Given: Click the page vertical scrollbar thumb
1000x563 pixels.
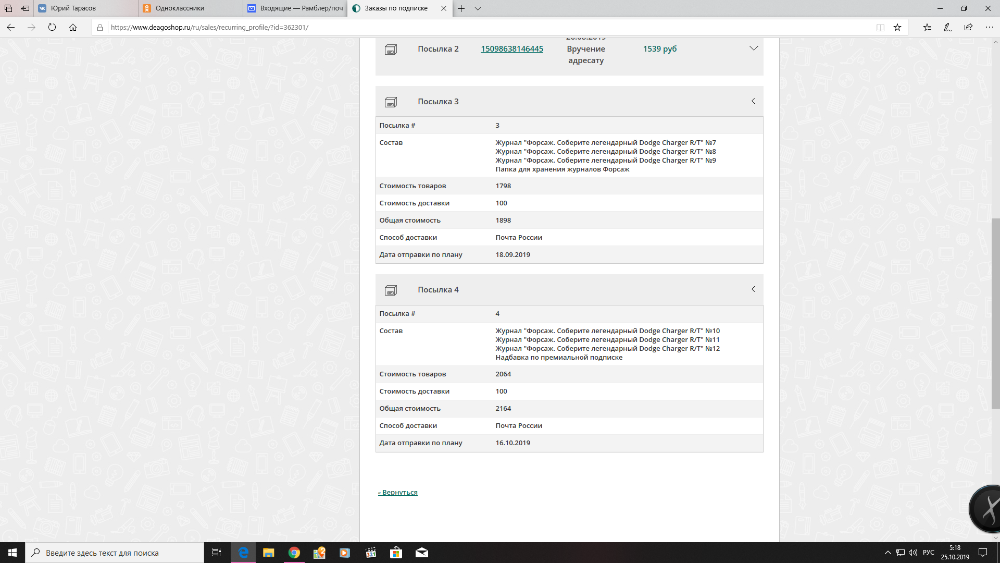Looking at the screenshot, I should point(994,310).
